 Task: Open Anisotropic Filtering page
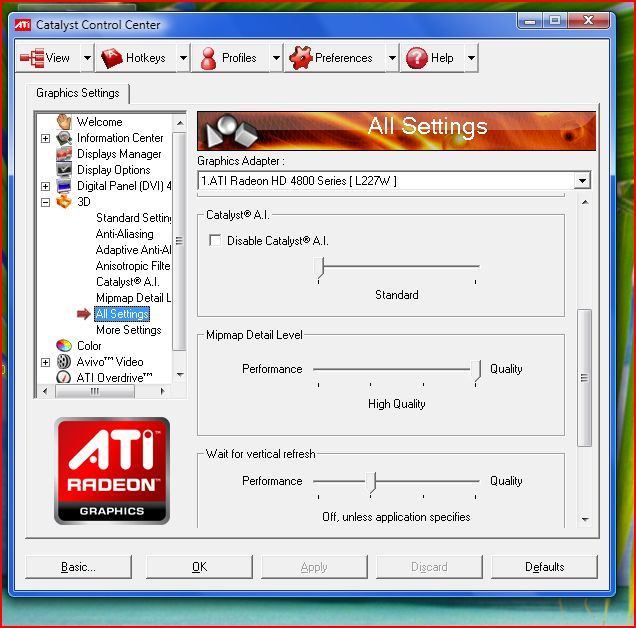(133, 266)
